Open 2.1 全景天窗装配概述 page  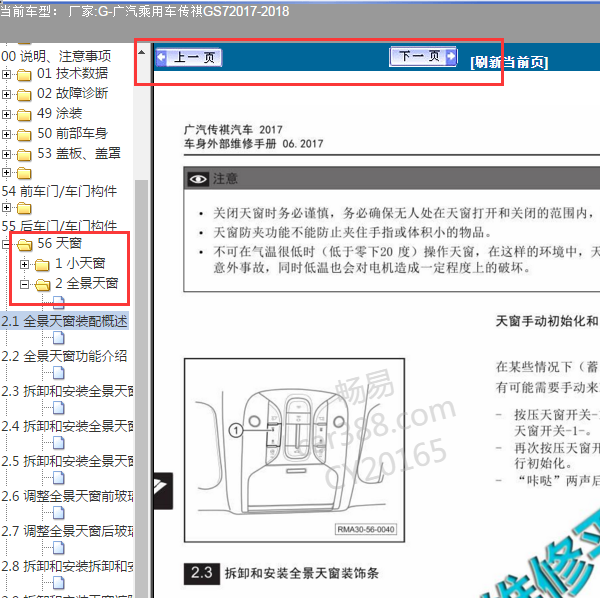tap(64, 321)
